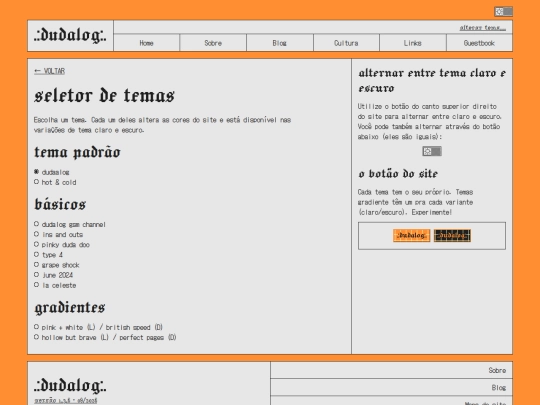The image size is (540, 405).
Task: Go to the Blog nav tab
Action: (280, 43)
